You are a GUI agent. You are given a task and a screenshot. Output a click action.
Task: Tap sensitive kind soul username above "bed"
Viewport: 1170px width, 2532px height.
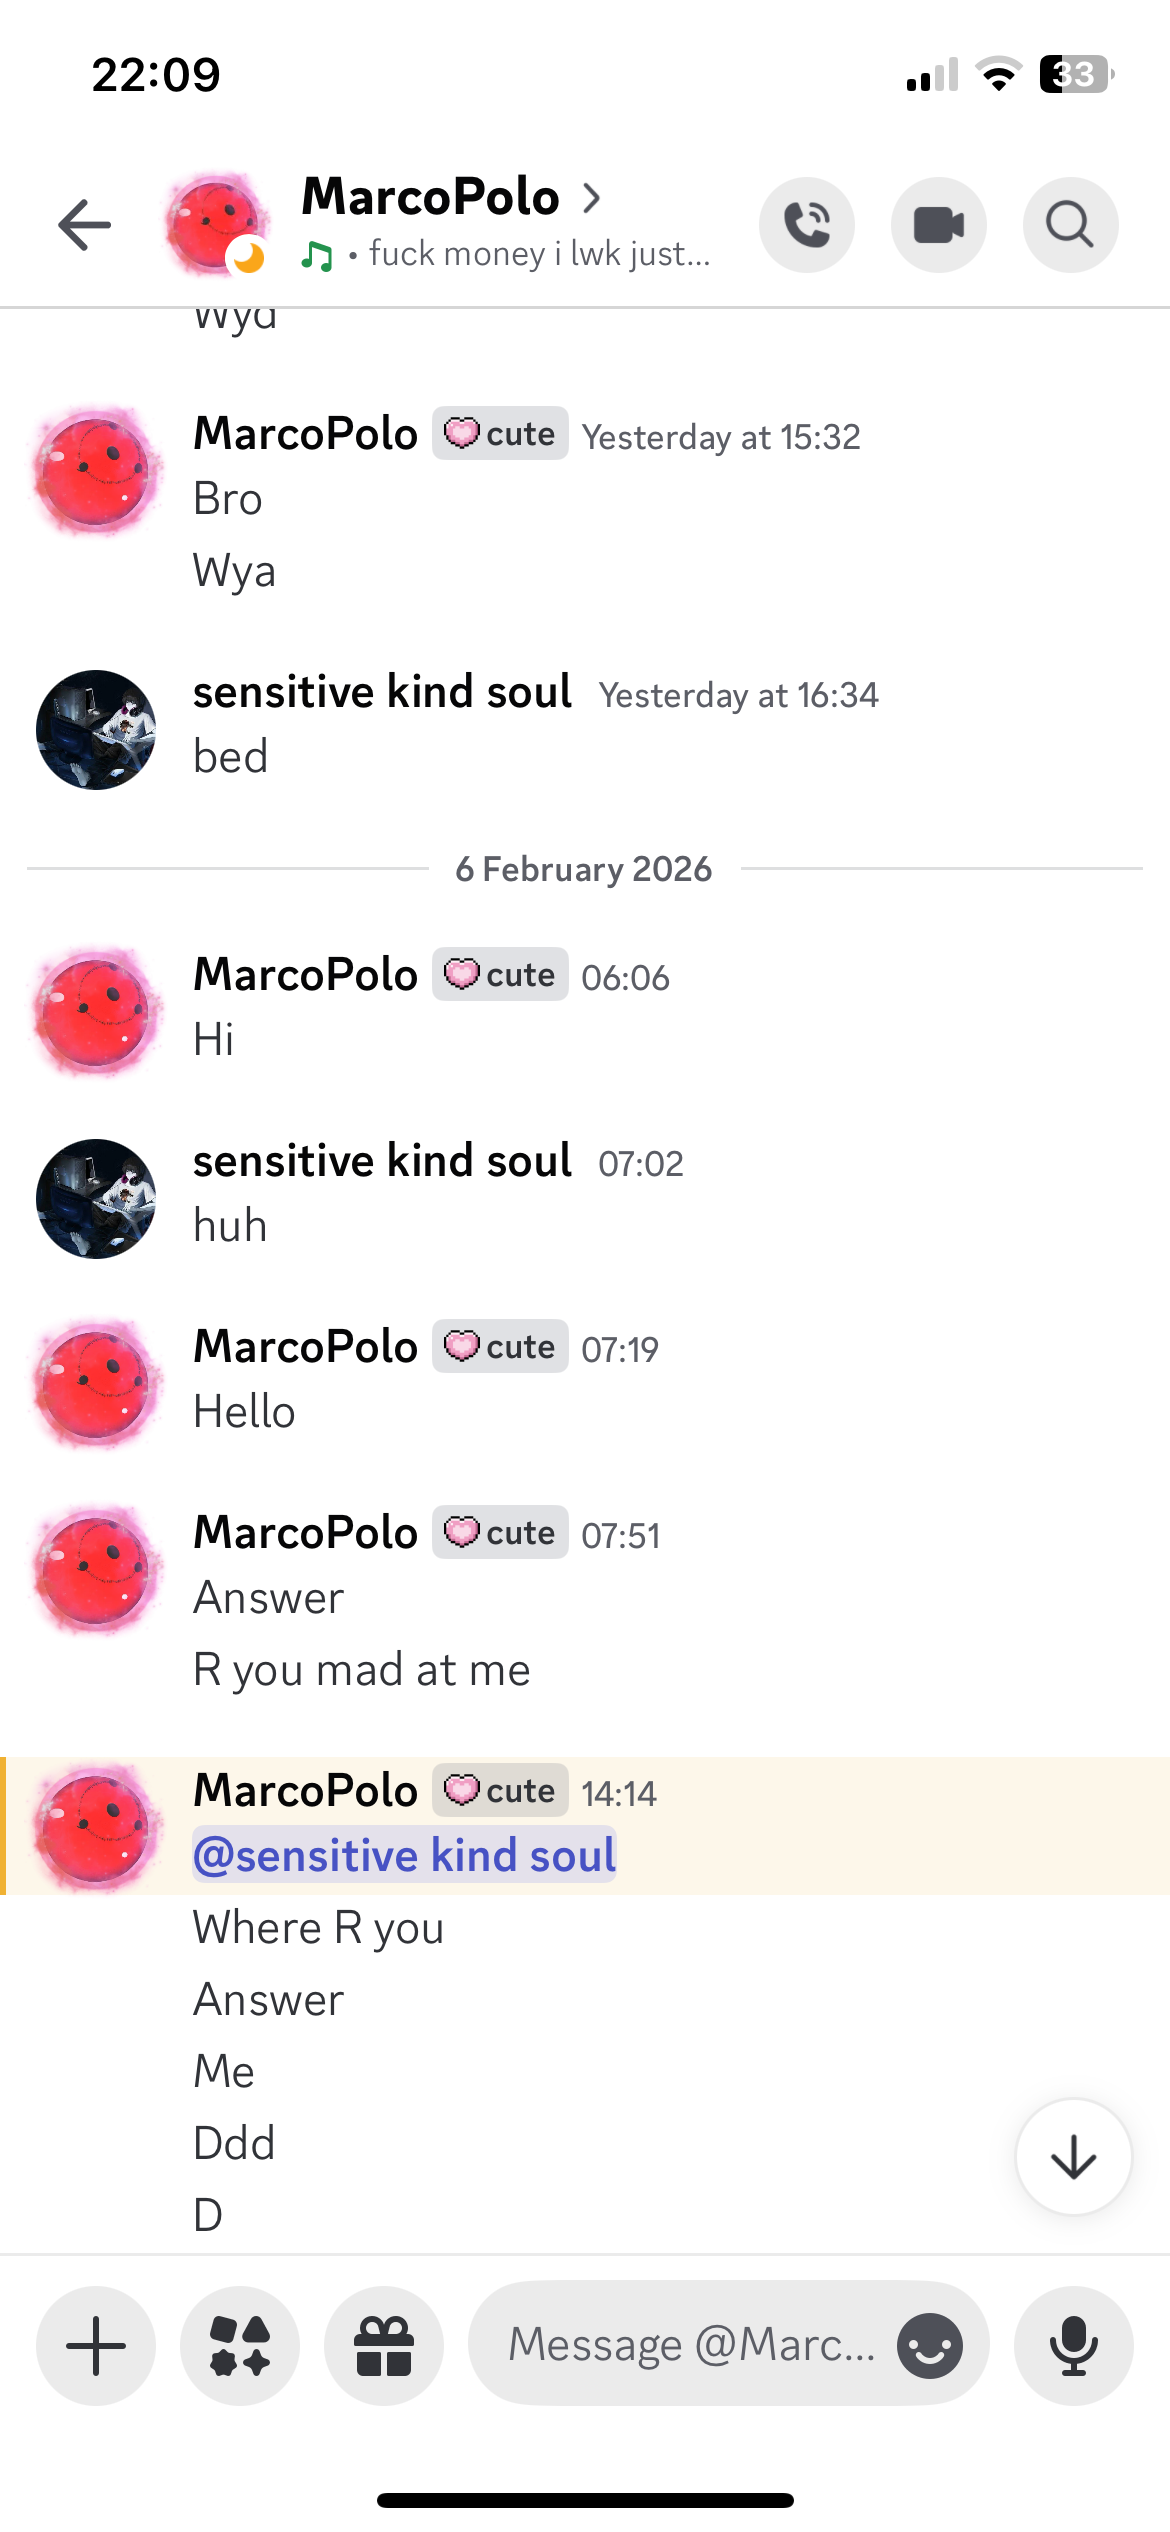click(x=382, y=692)
